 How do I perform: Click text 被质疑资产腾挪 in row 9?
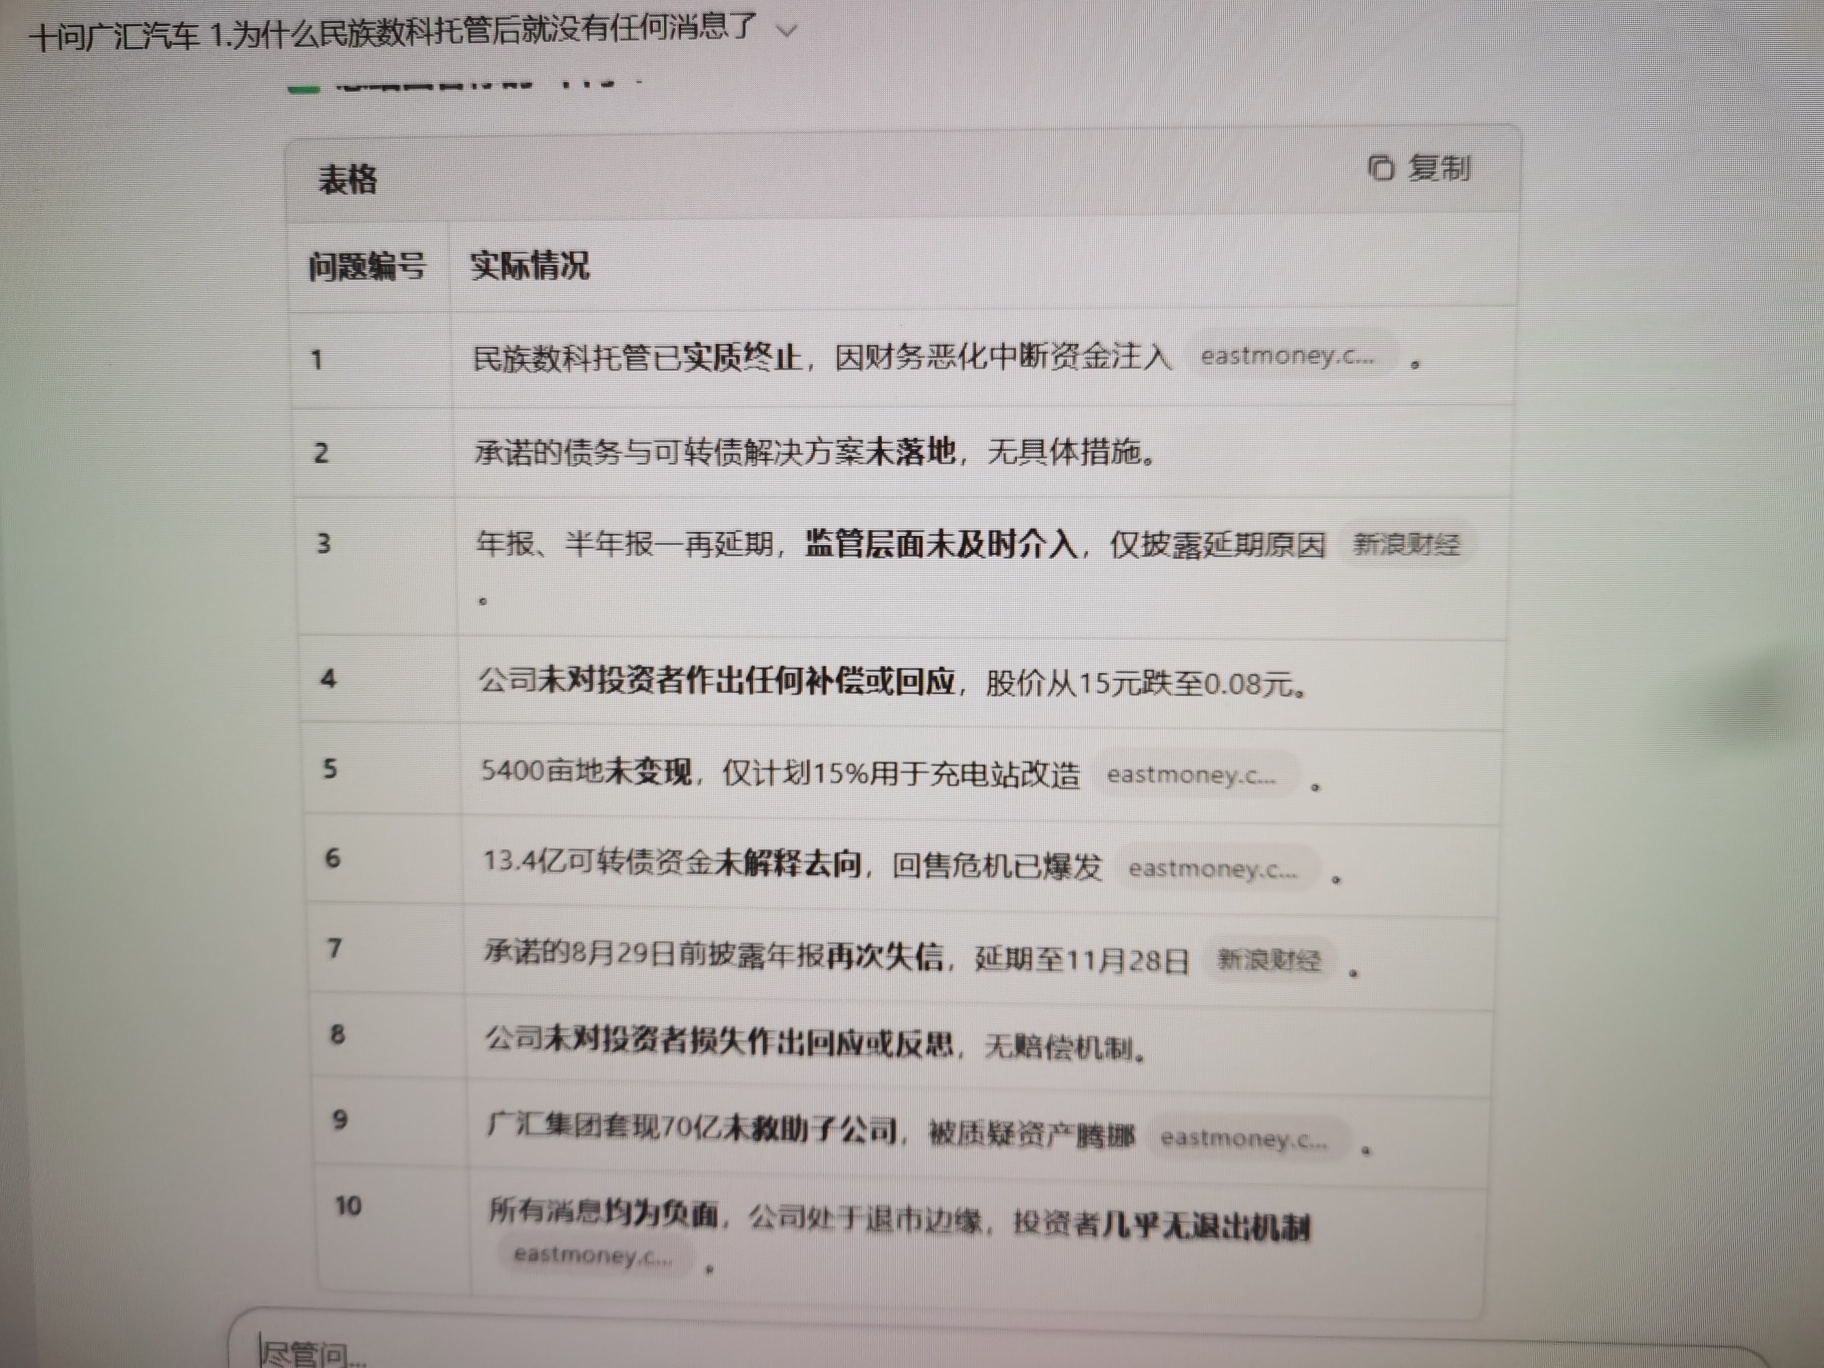click(x=1032, y=1135)
